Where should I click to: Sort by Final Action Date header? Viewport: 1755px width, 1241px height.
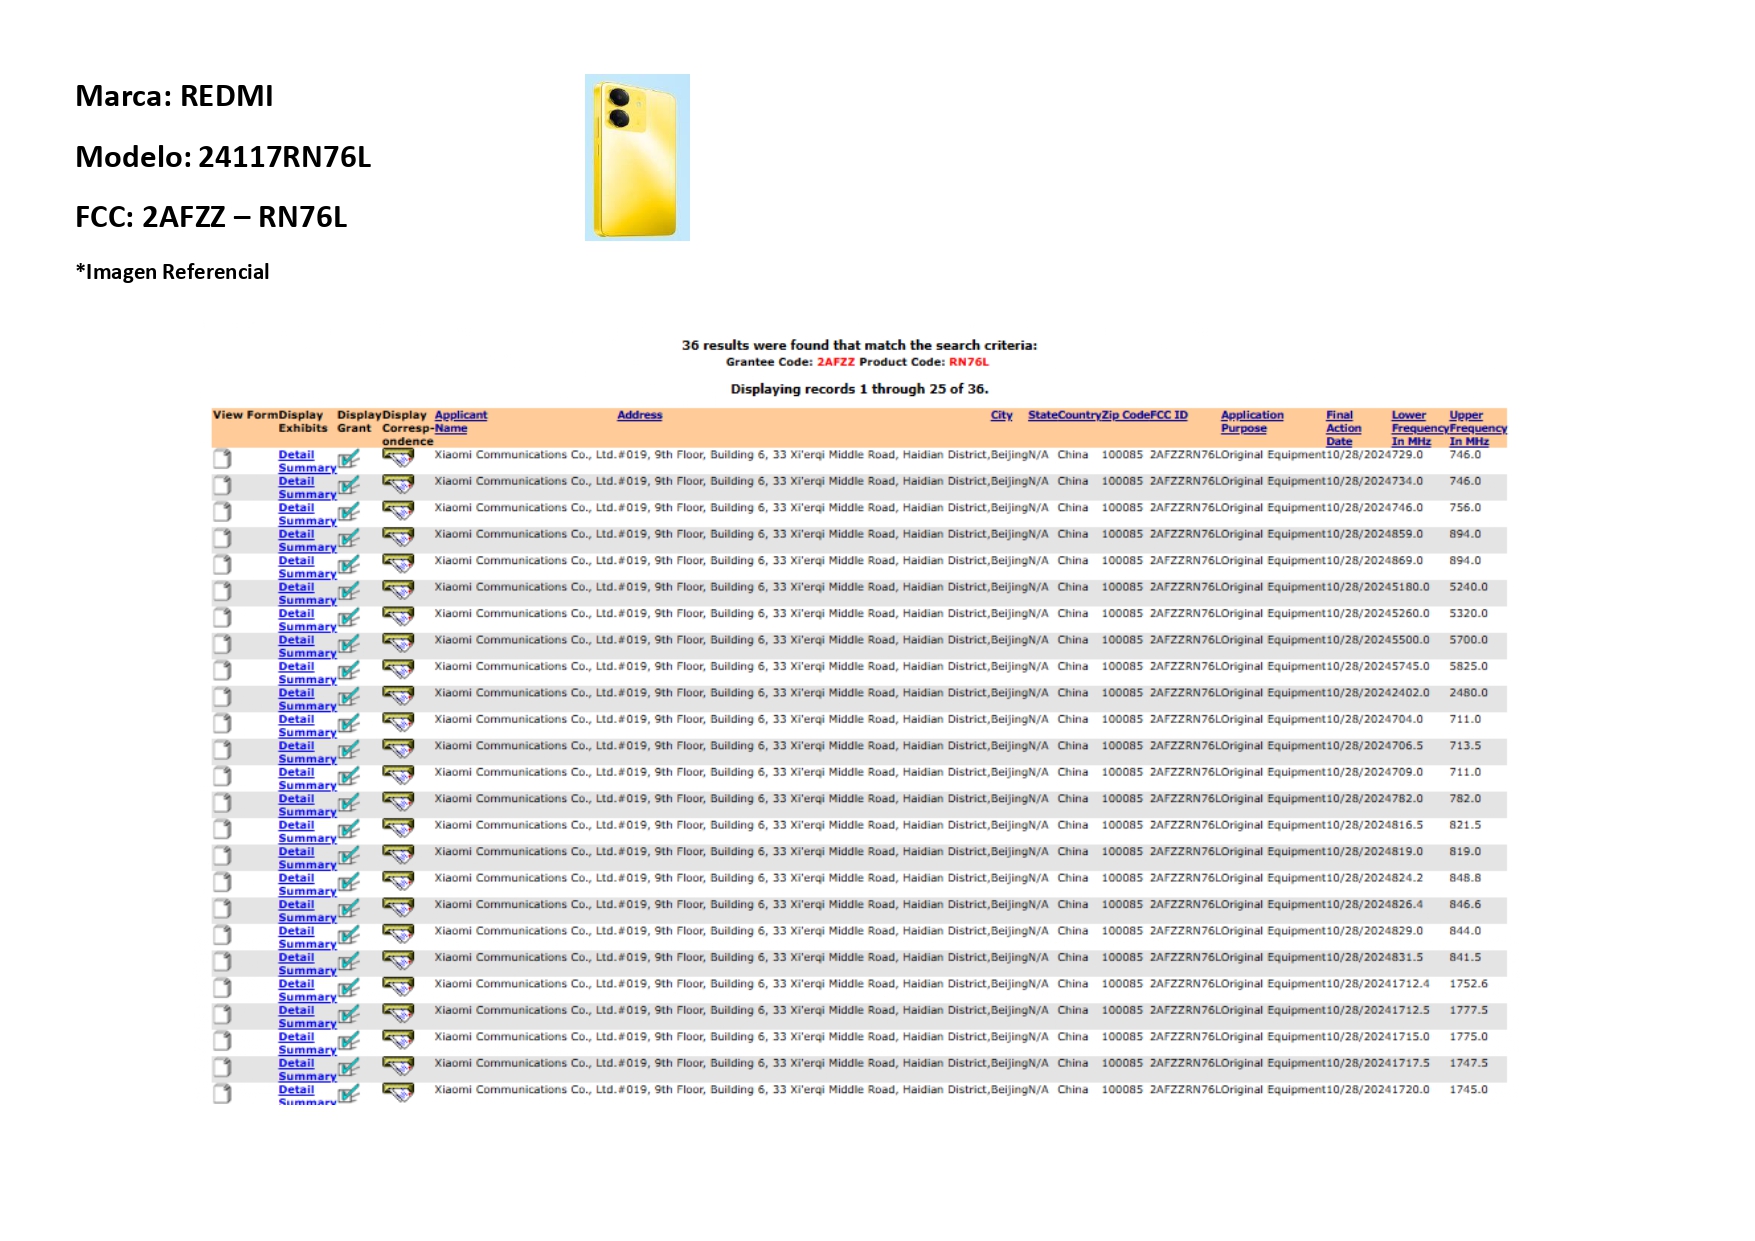[1343, 428]
